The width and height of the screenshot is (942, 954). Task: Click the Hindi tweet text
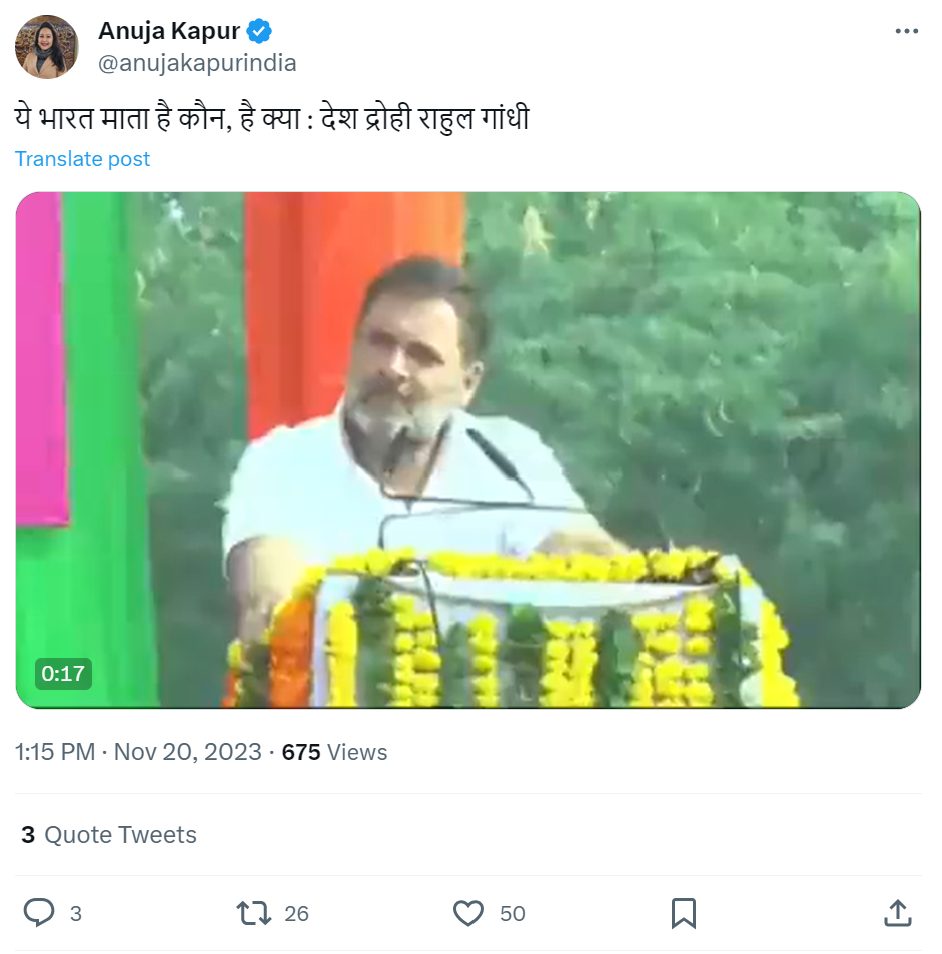272,118
